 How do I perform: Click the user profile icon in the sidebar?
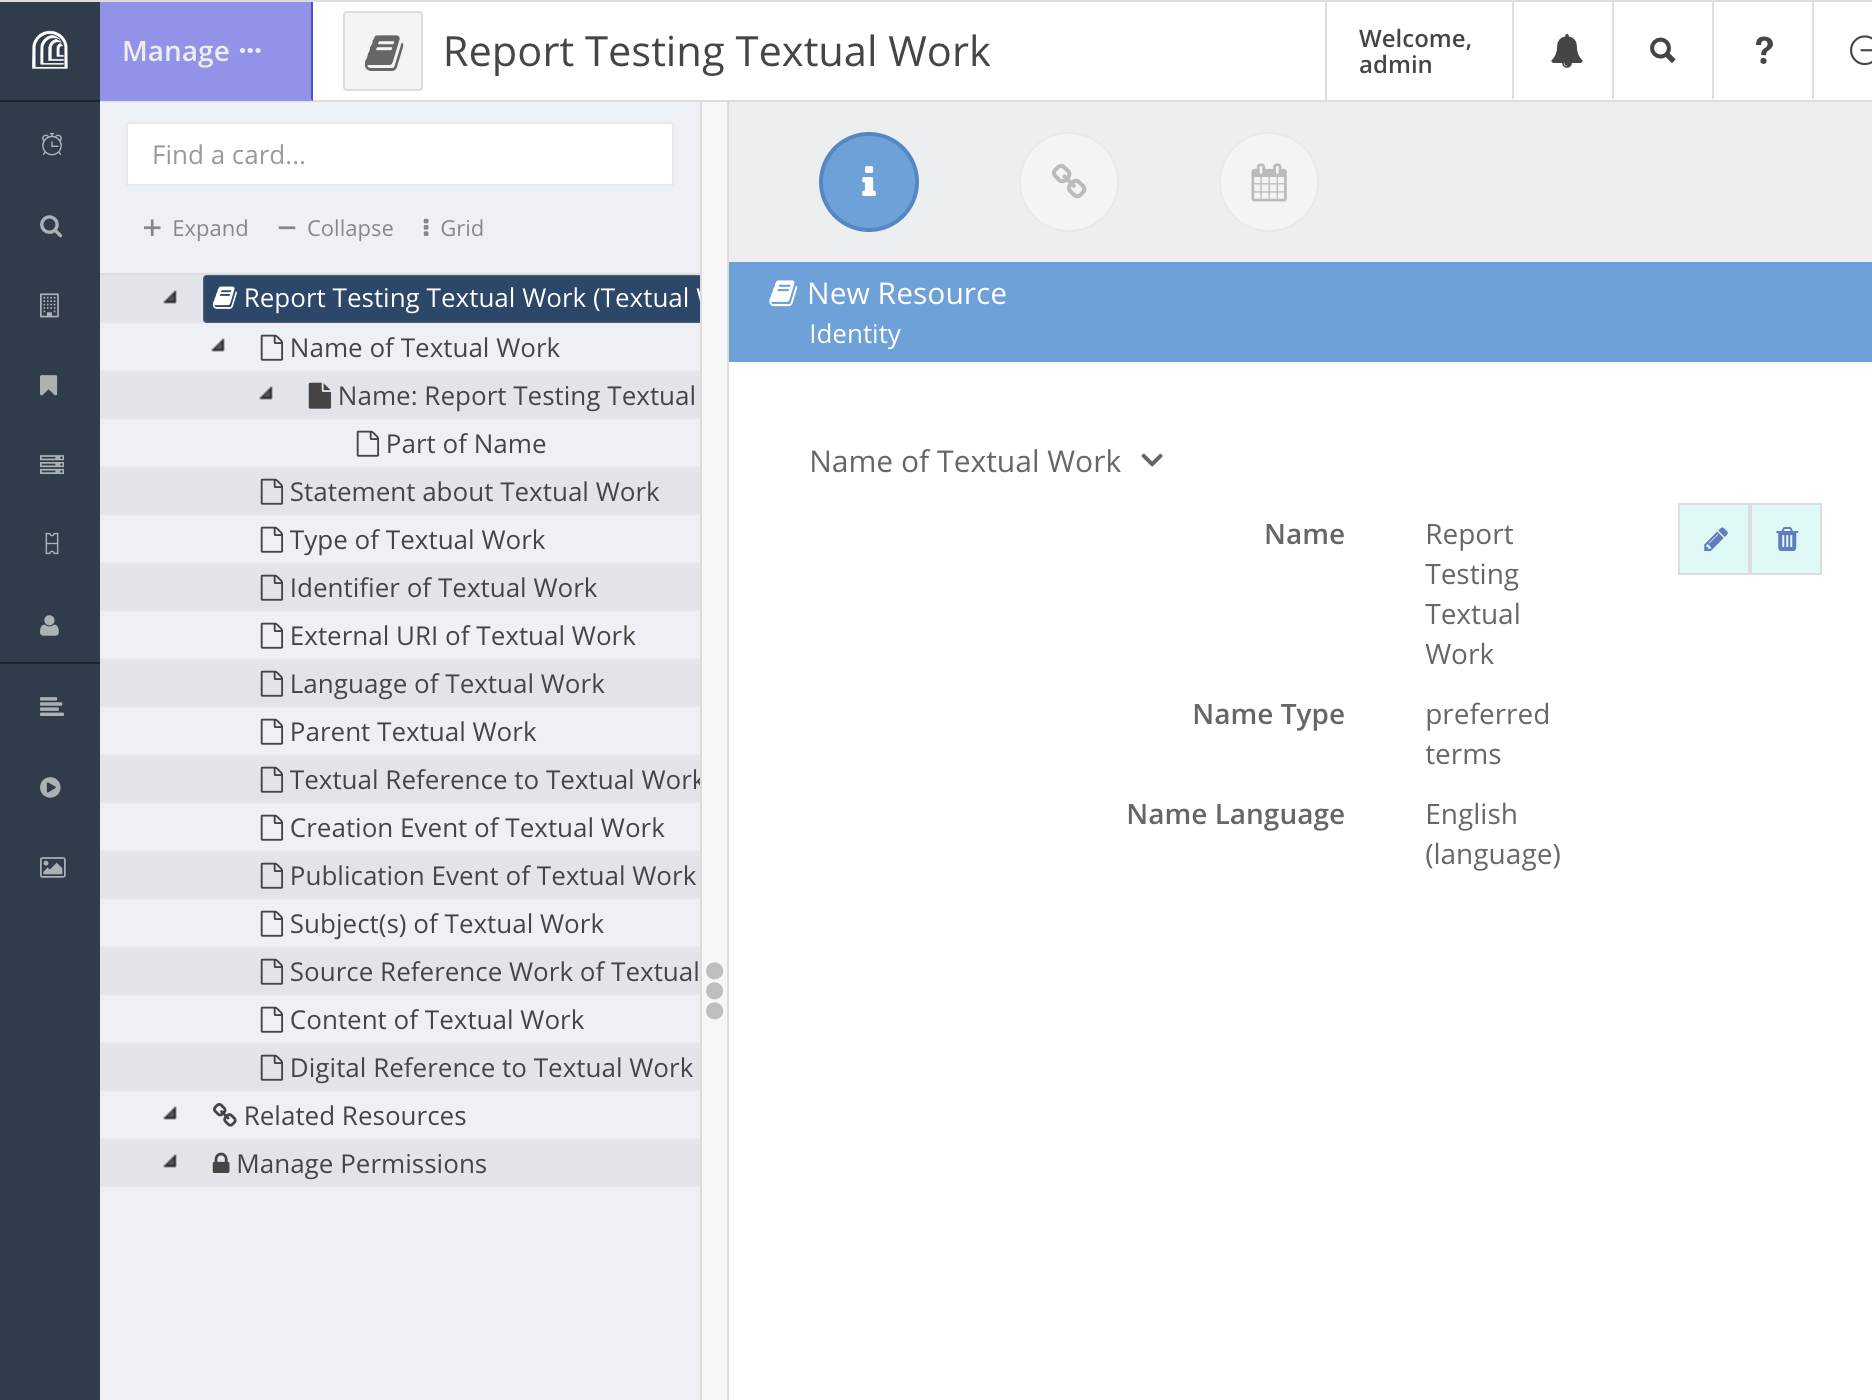(x=49, y=627)
